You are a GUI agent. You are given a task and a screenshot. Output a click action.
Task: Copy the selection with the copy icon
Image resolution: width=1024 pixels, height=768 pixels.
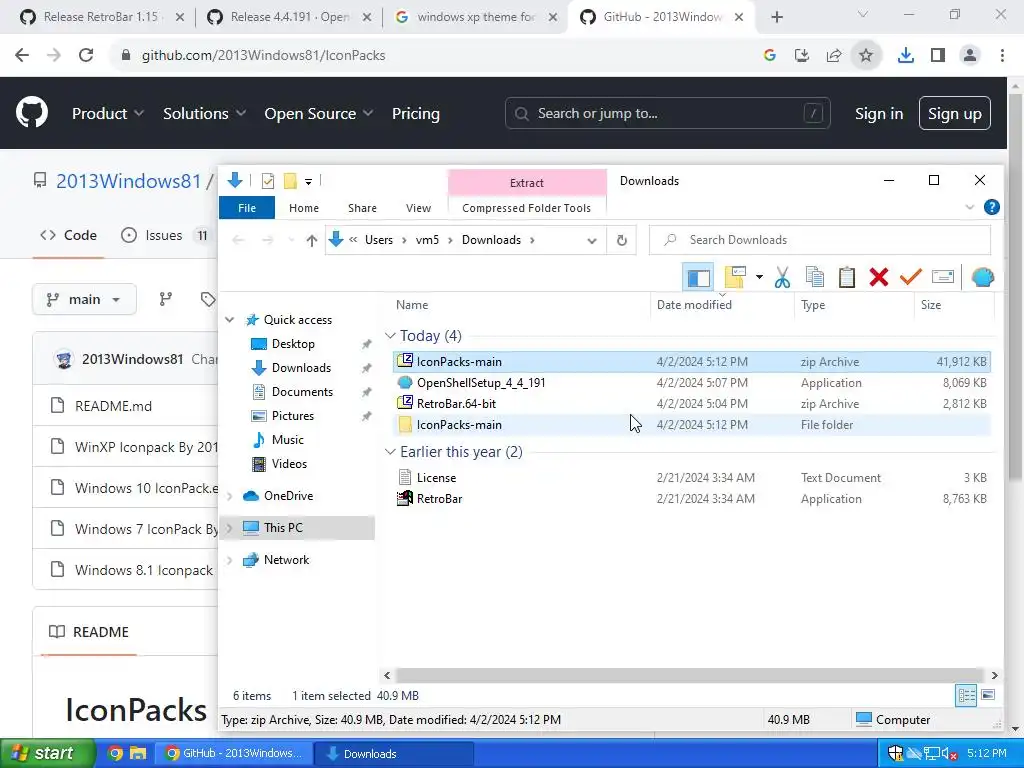(x=814, y=278)
